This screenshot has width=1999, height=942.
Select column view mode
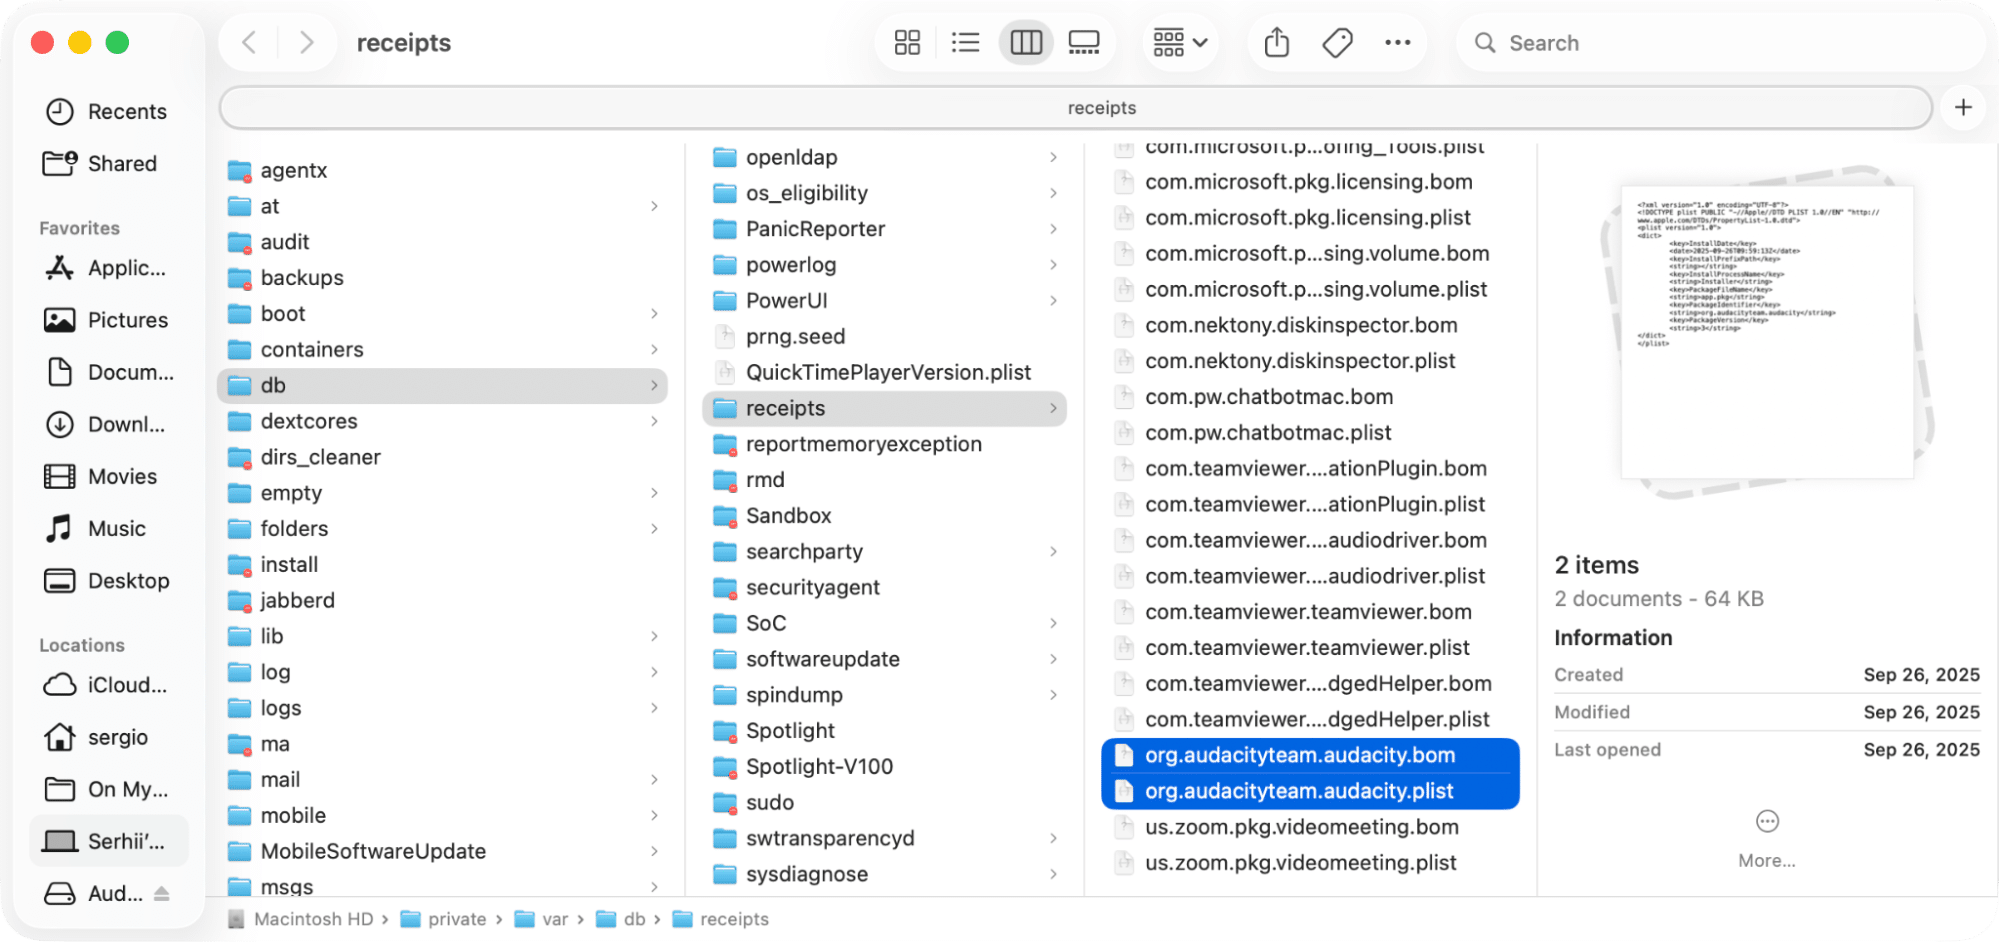coord(1026,43)
